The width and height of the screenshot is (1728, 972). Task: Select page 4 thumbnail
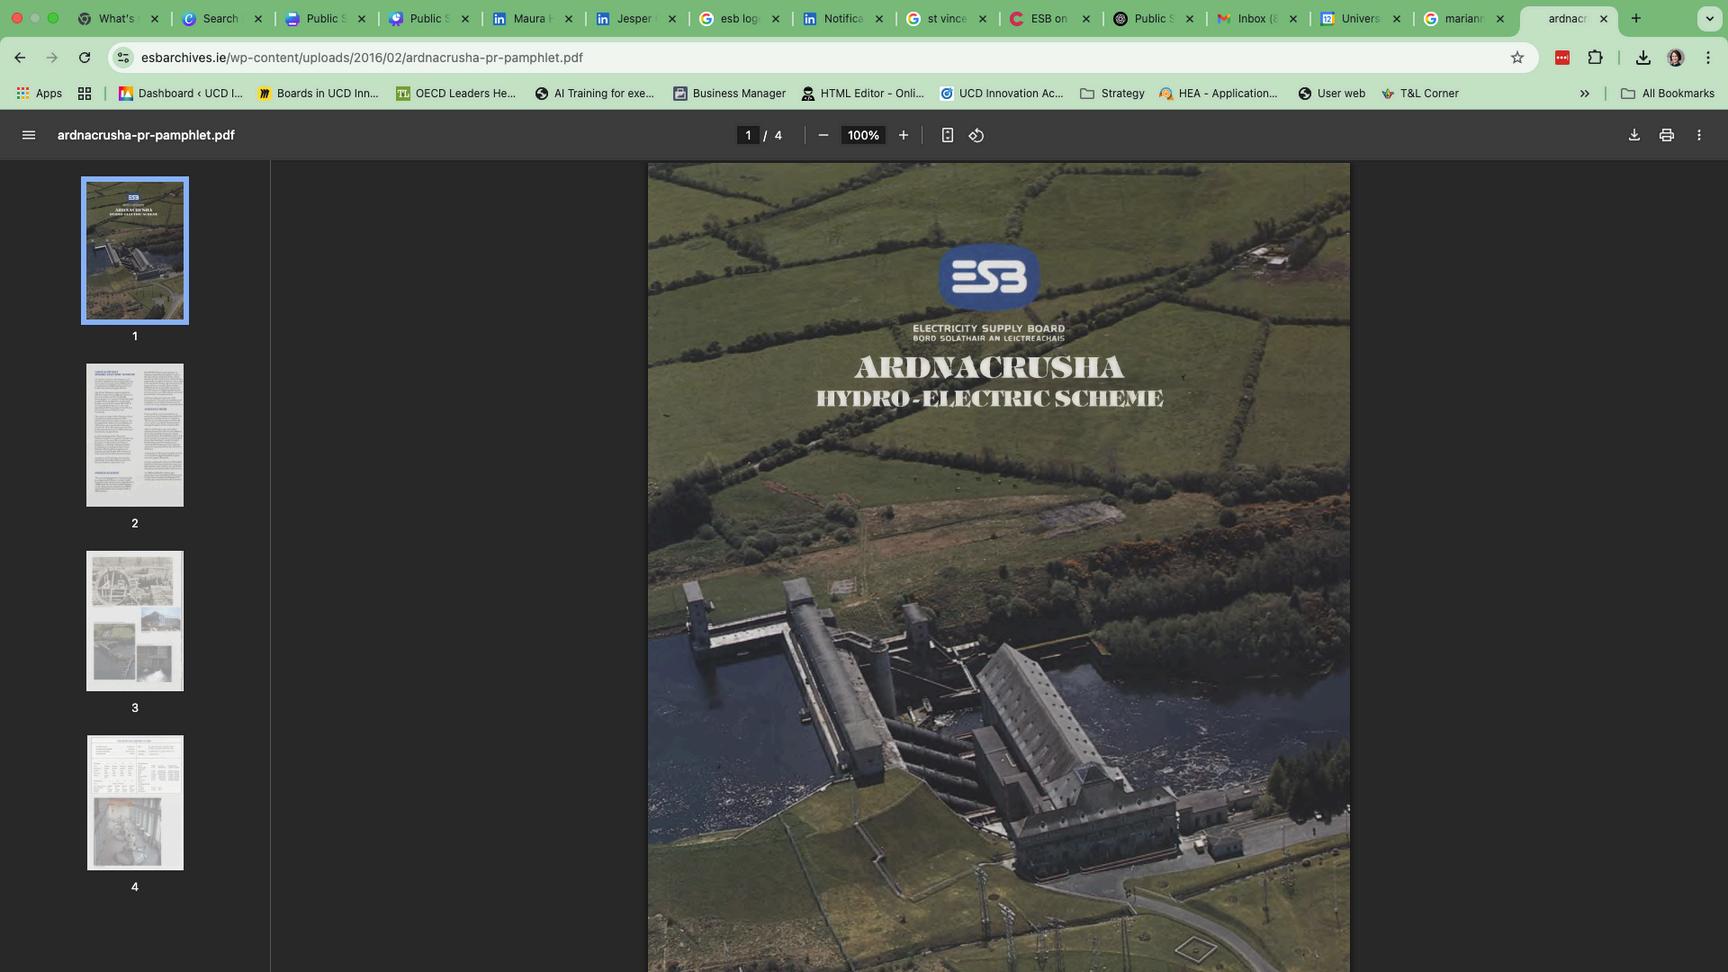tap(135, 803)
